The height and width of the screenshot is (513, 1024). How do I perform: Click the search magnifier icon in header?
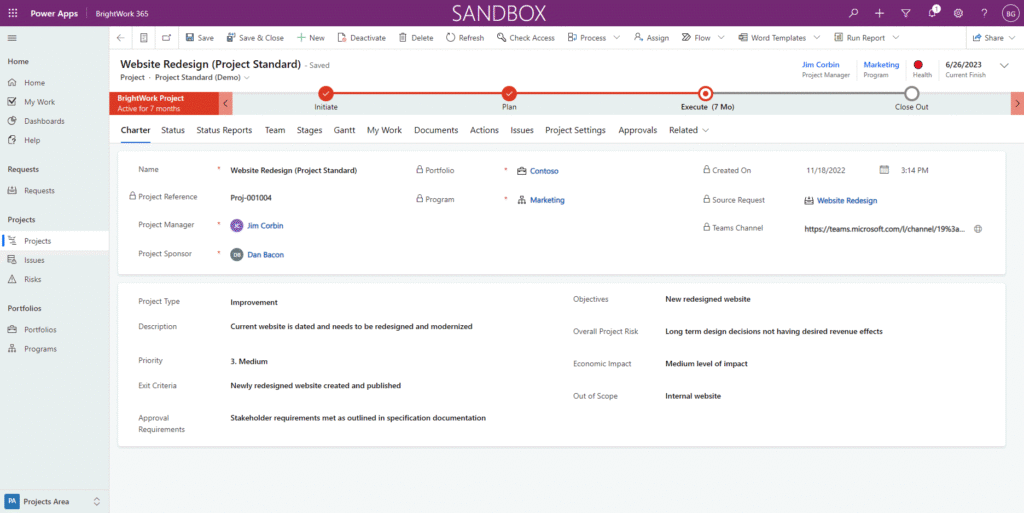tap(853, 13)
